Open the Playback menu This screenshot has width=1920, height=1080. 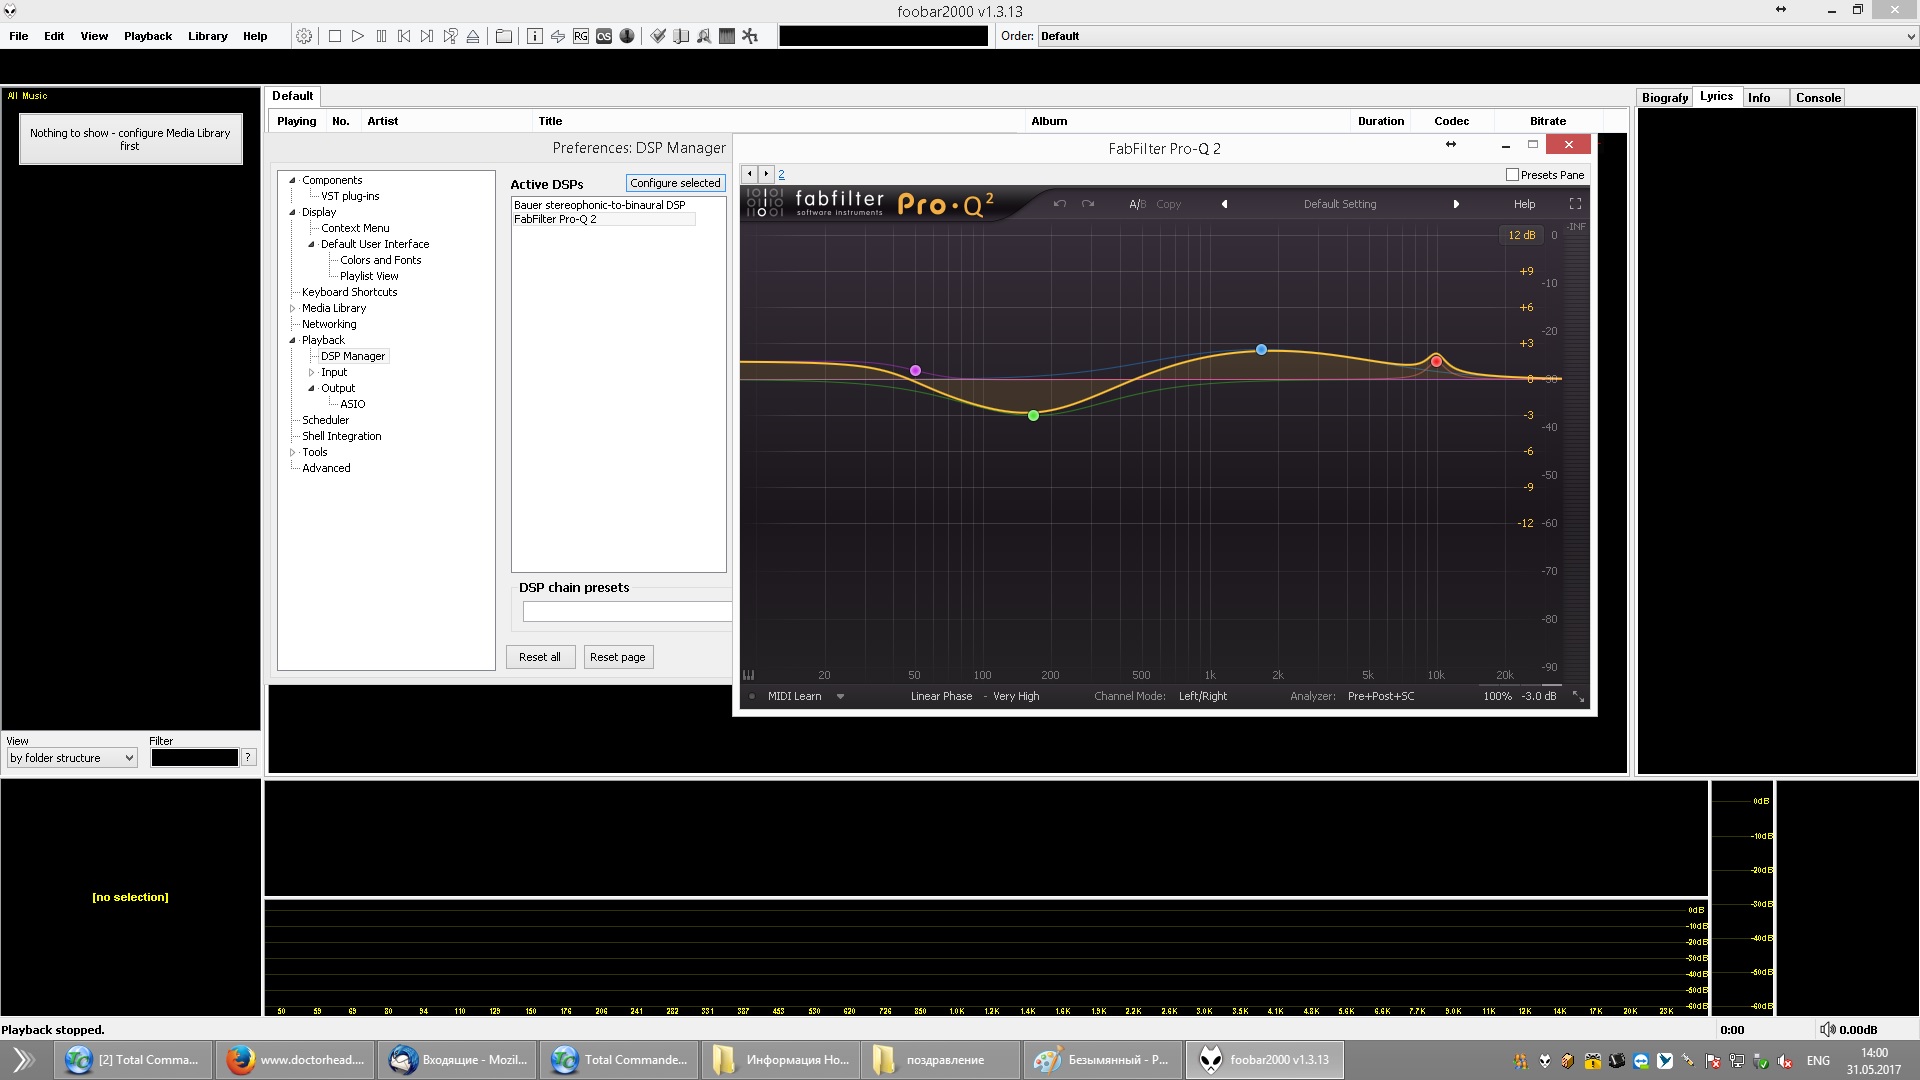pyautogui.click(x=148, y=36)
